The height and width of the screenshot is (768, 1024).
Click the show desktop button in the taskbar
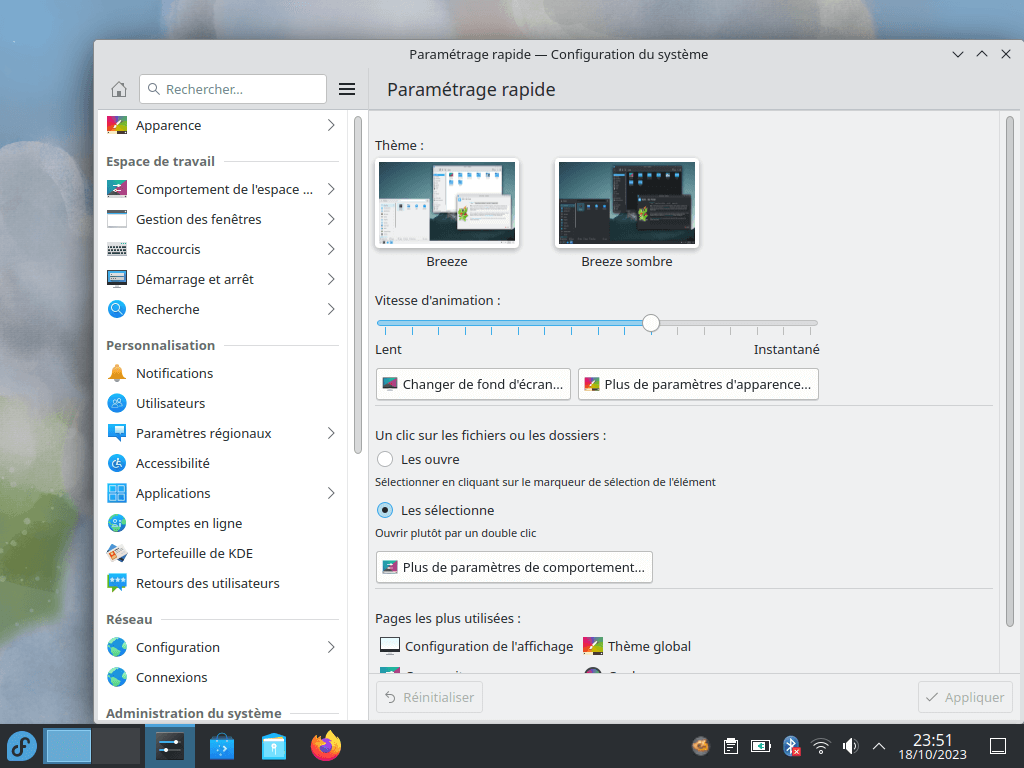pyautogui.click(x=998, y=746)
